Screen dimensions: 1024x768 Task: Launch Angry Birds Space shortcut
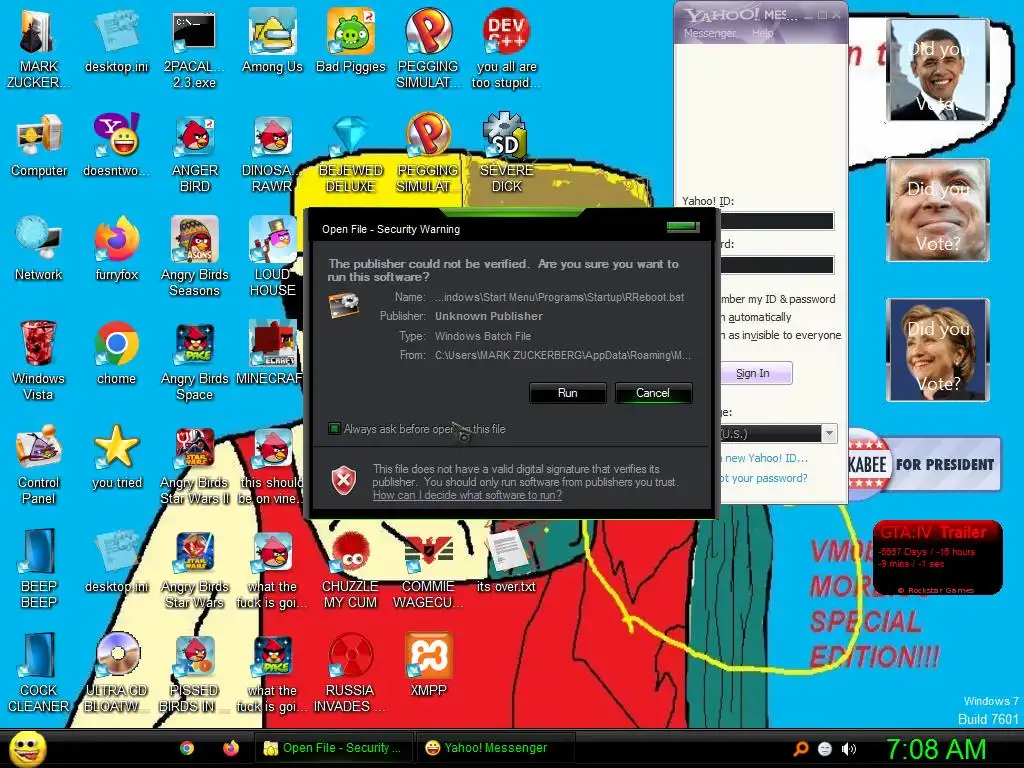coord(195,360)
